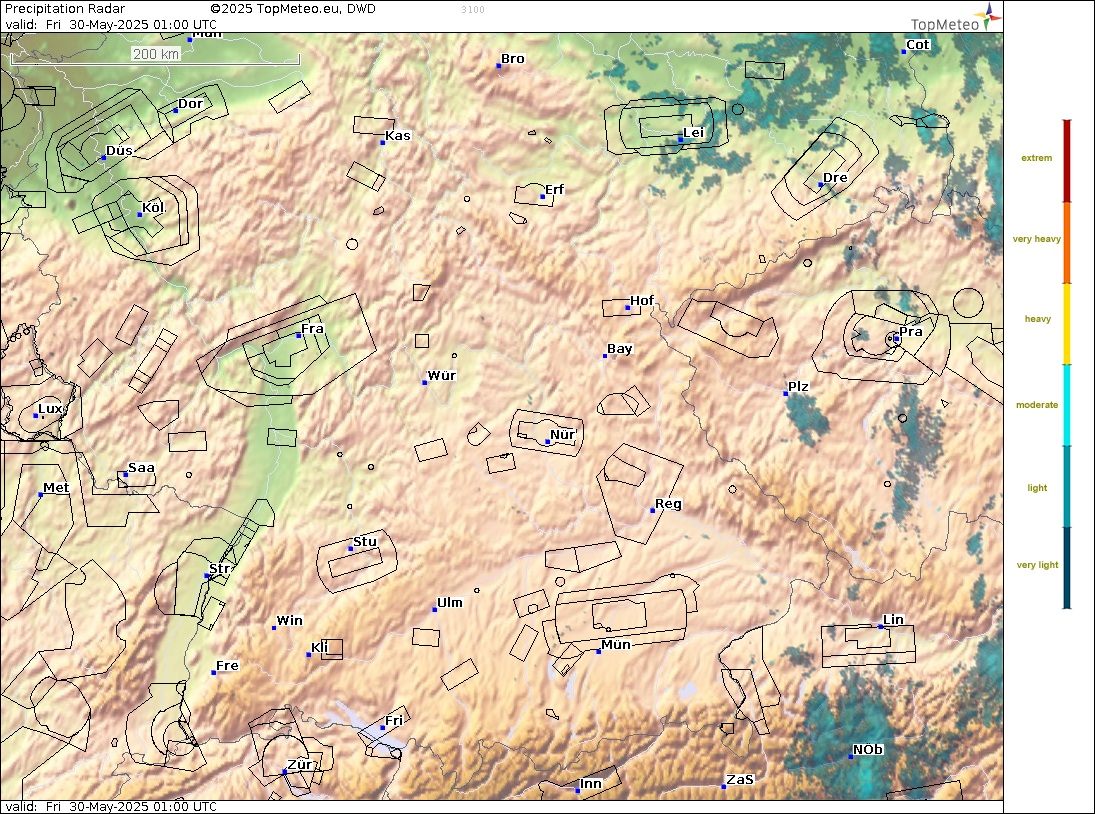Select the yellow 'heavy' legend segment
Screen dimensions: 1095x814
(1066, 324)
